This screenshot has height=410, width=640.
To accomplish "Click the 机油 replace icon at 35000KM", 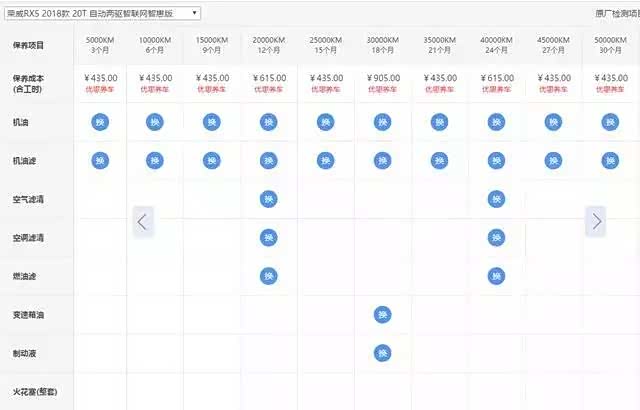I will (x=440, y=122).
